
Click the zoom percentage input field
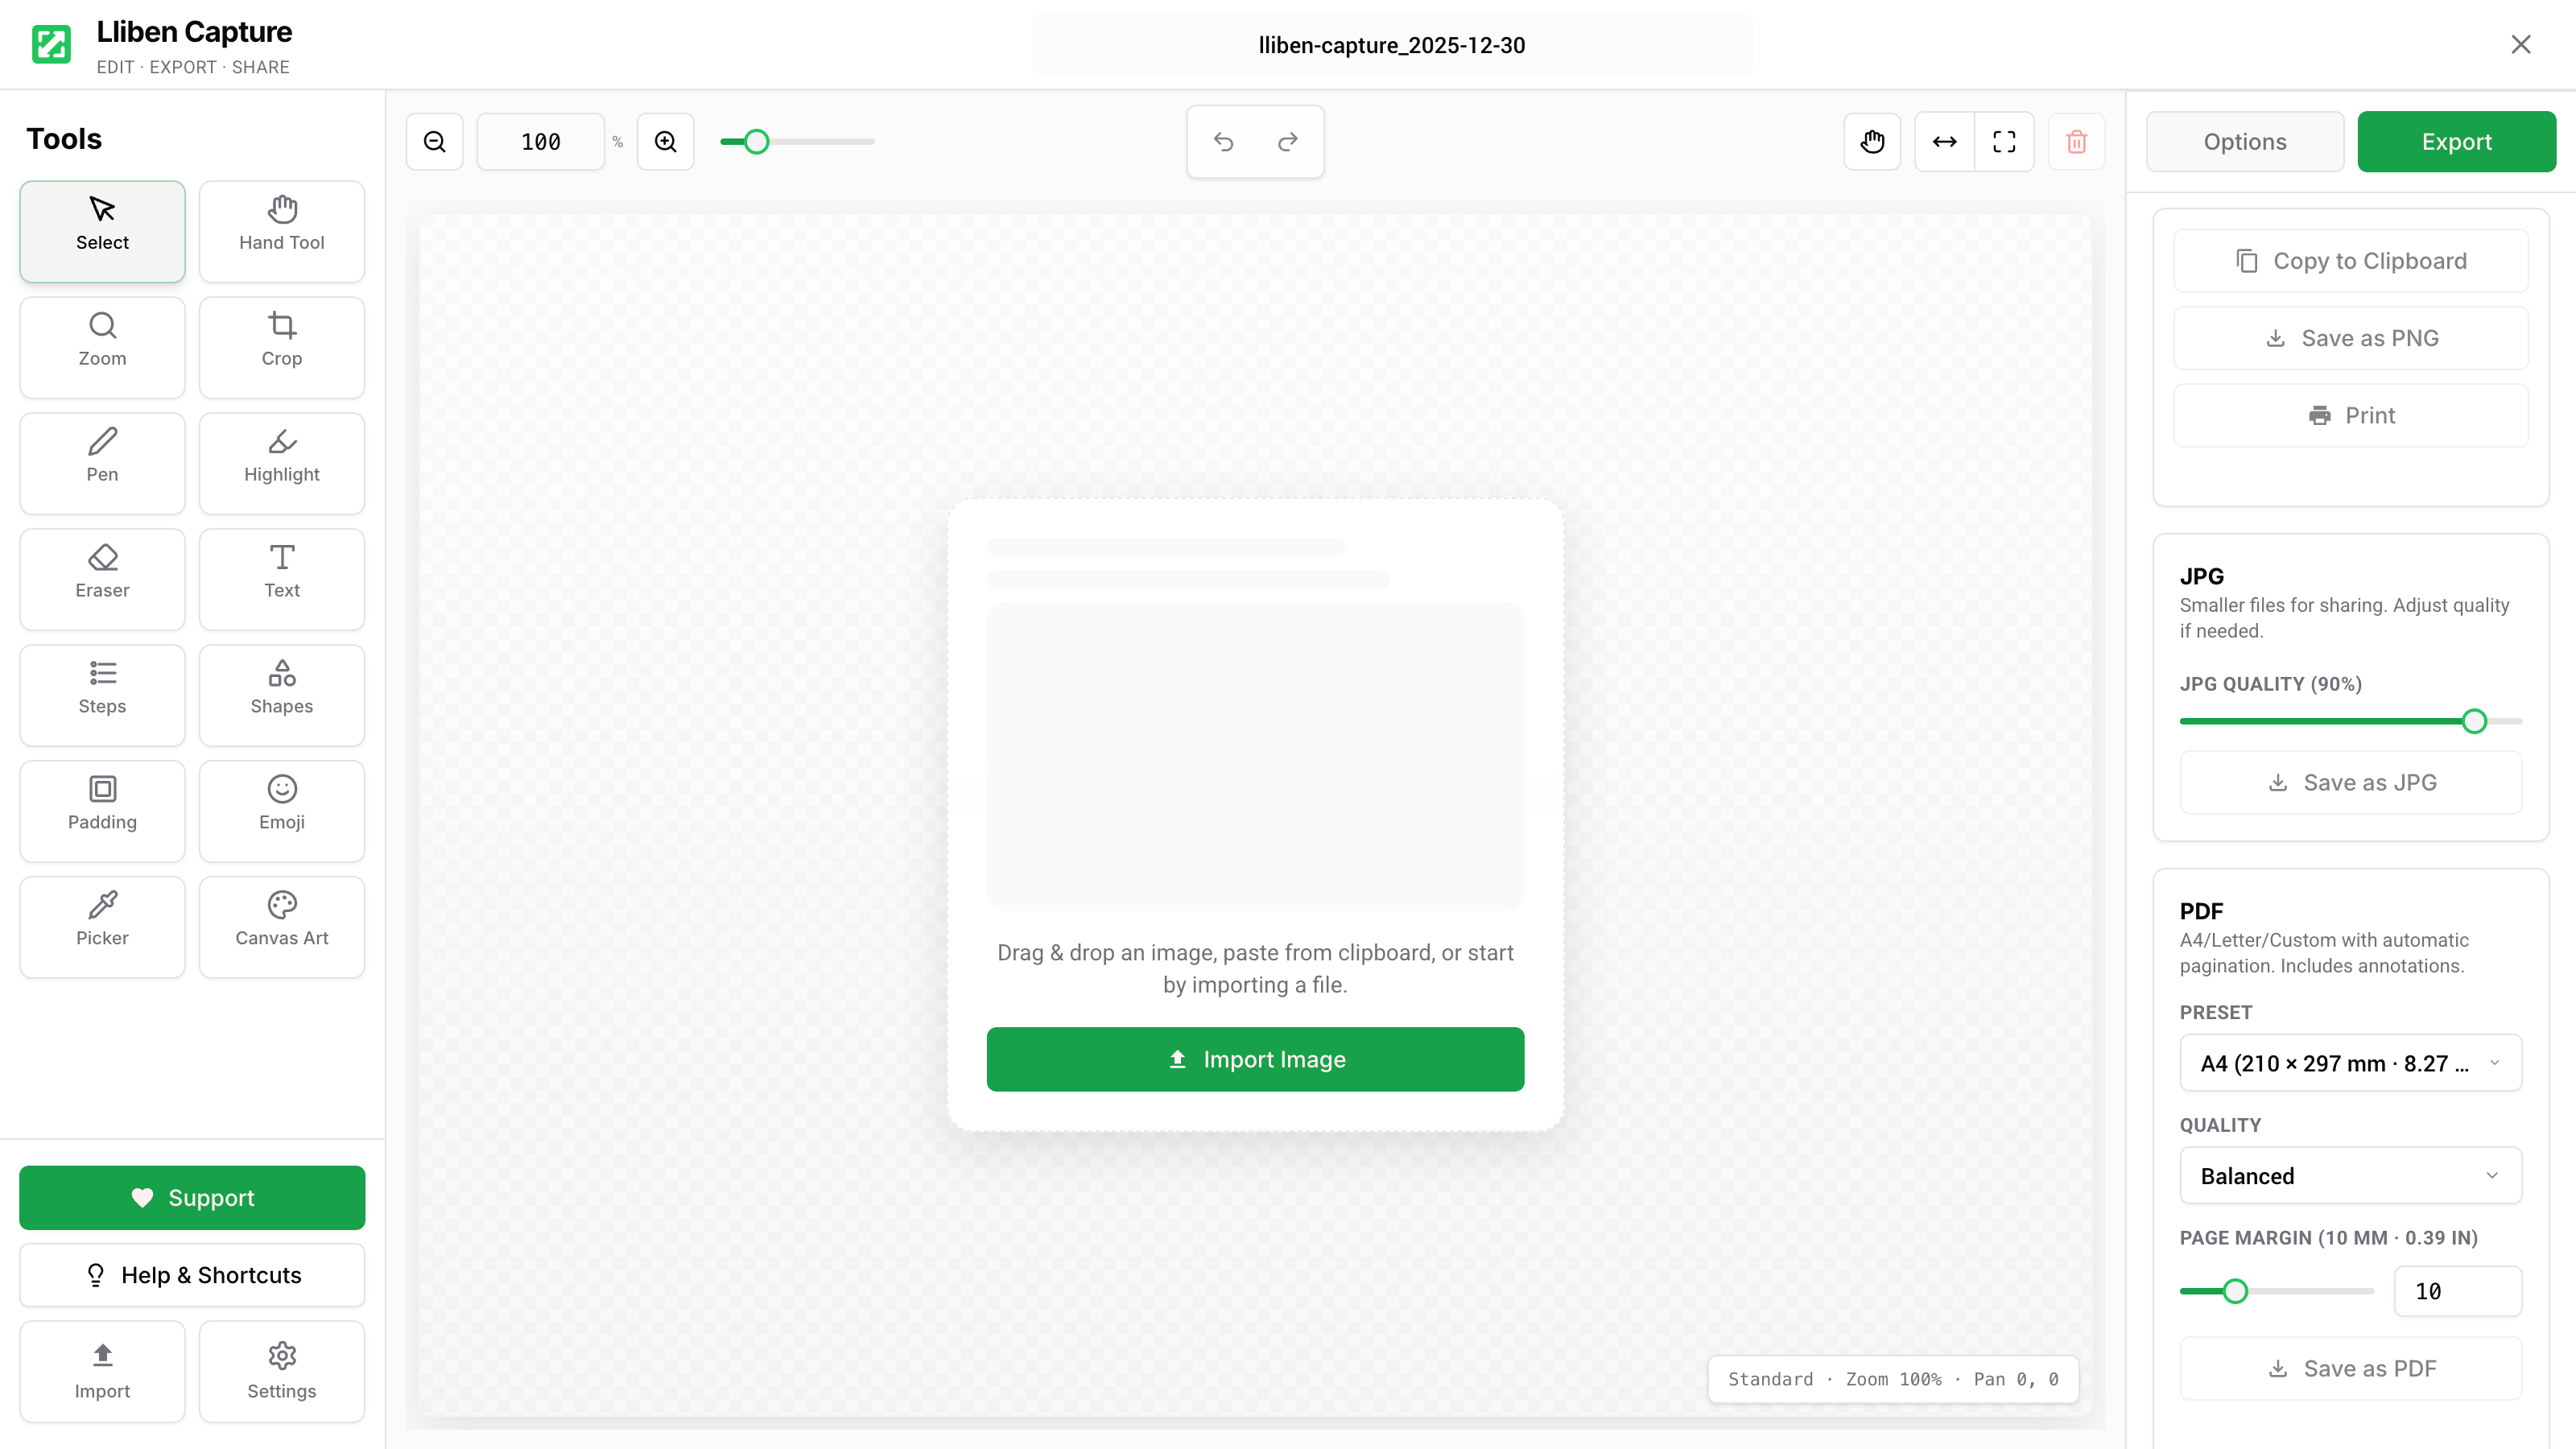(x=540, y=142)
